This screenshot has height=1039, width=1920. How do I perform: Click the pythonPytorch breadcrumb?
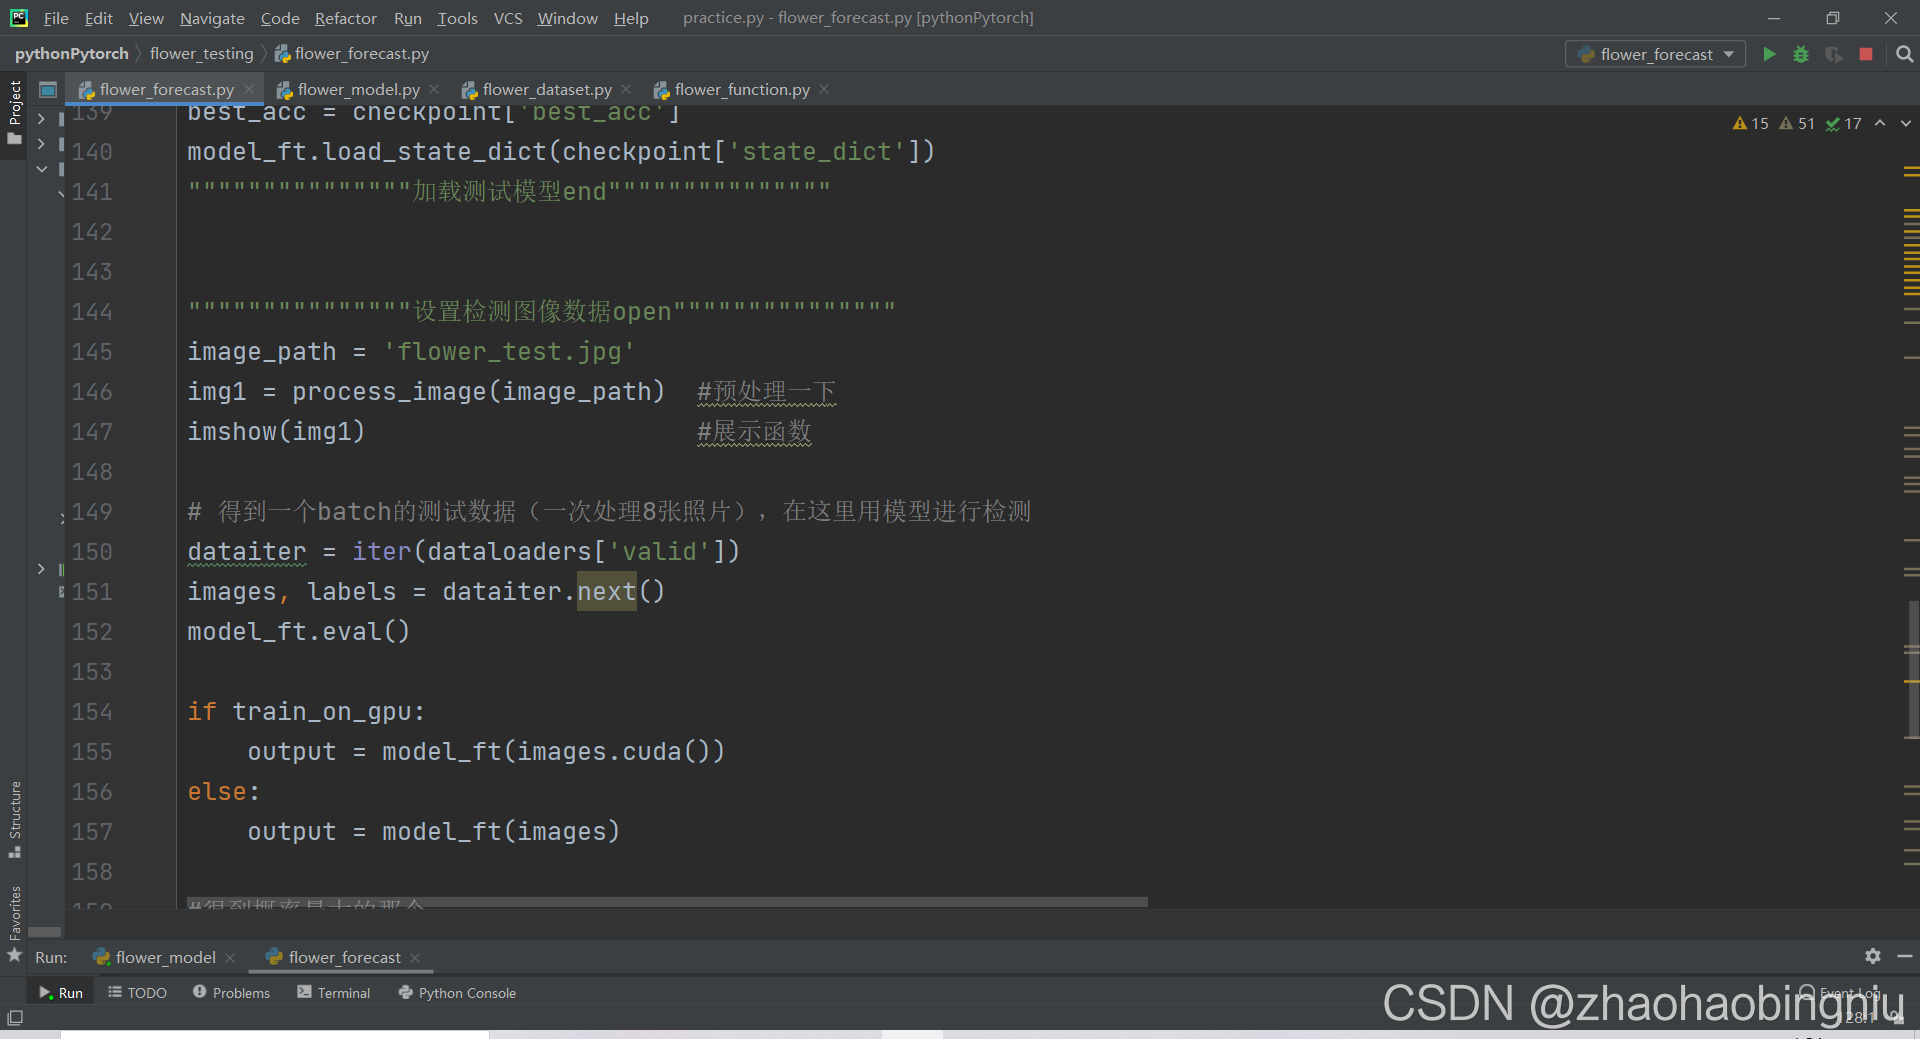pos(71,54)
